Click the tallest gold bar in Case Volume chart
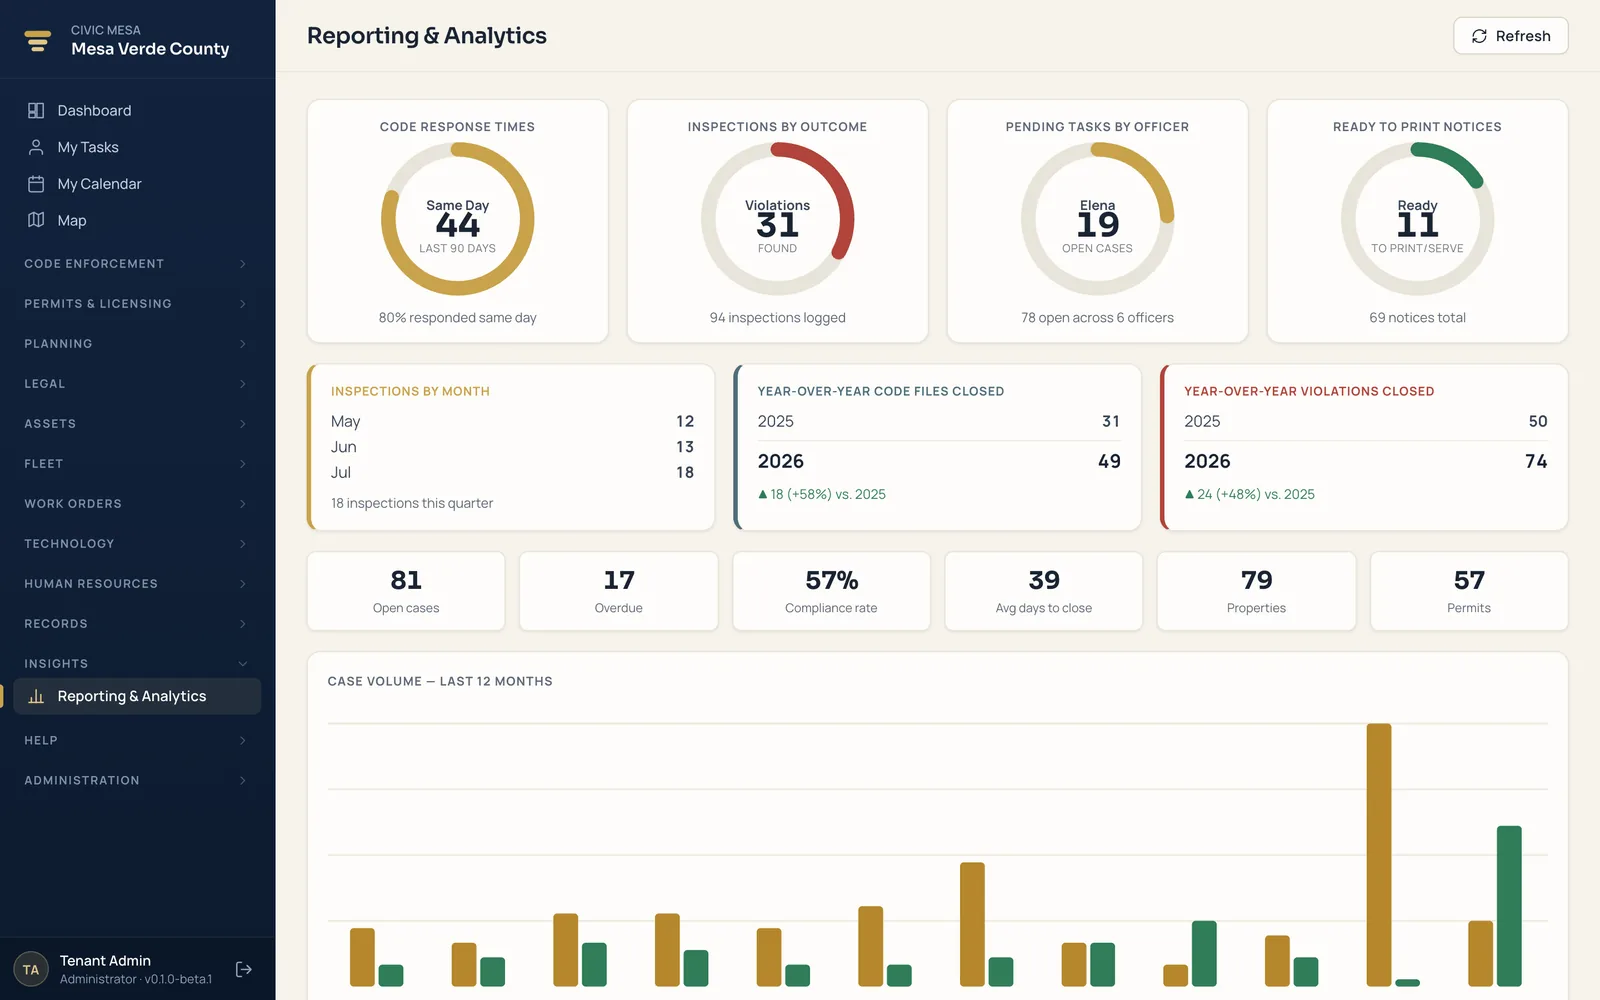Screen dimensions: 1600x1000 click(1379, 855)
